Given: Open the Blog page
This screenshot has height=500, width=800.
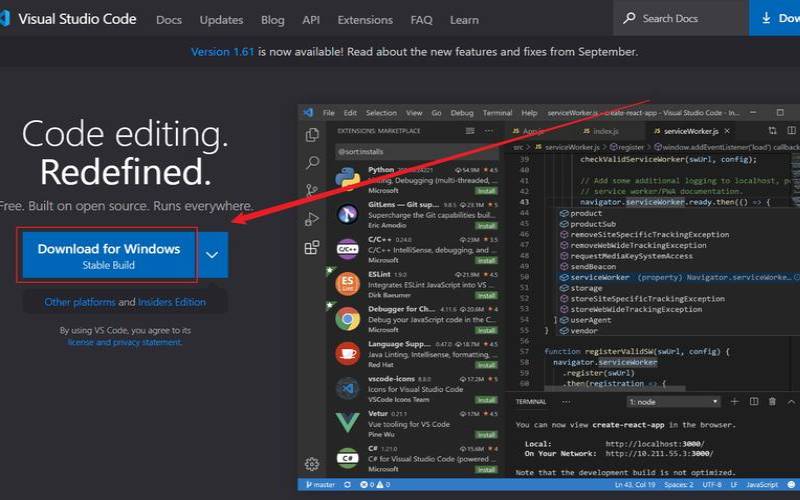Looking at the screenshot, I should [x=272, y=20].
